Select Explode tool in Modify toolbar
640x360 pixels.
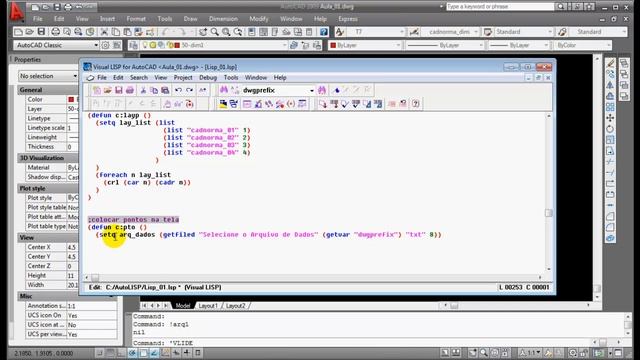tap(610, 238)
